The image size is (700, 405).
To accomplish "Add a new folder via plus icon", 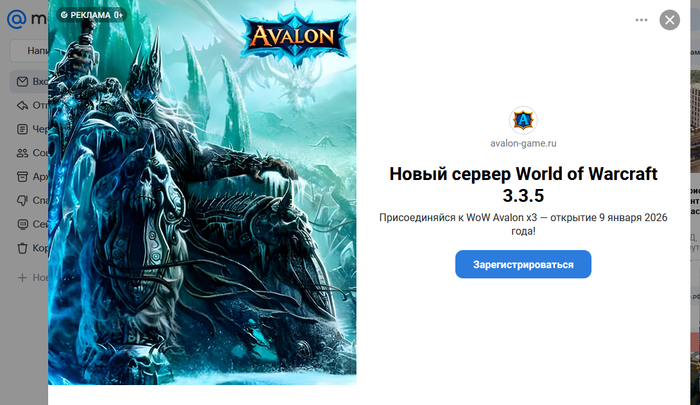I will [x=22, y=278].
